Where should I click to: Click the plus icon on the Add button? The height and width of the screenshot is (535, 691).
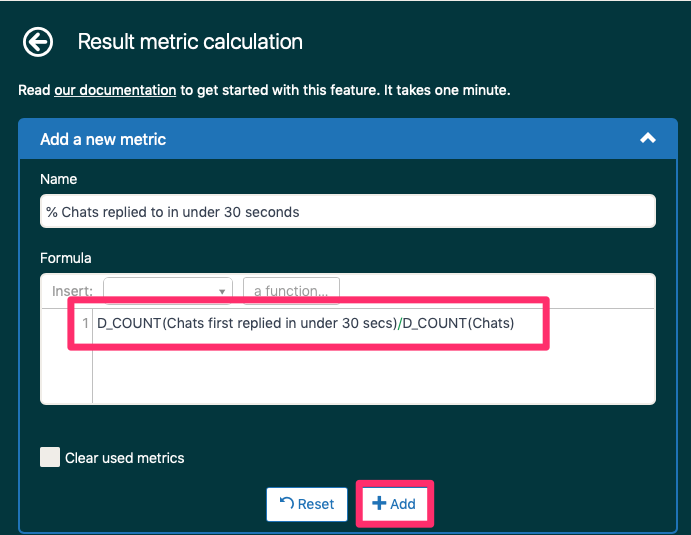tap(379, 503)
